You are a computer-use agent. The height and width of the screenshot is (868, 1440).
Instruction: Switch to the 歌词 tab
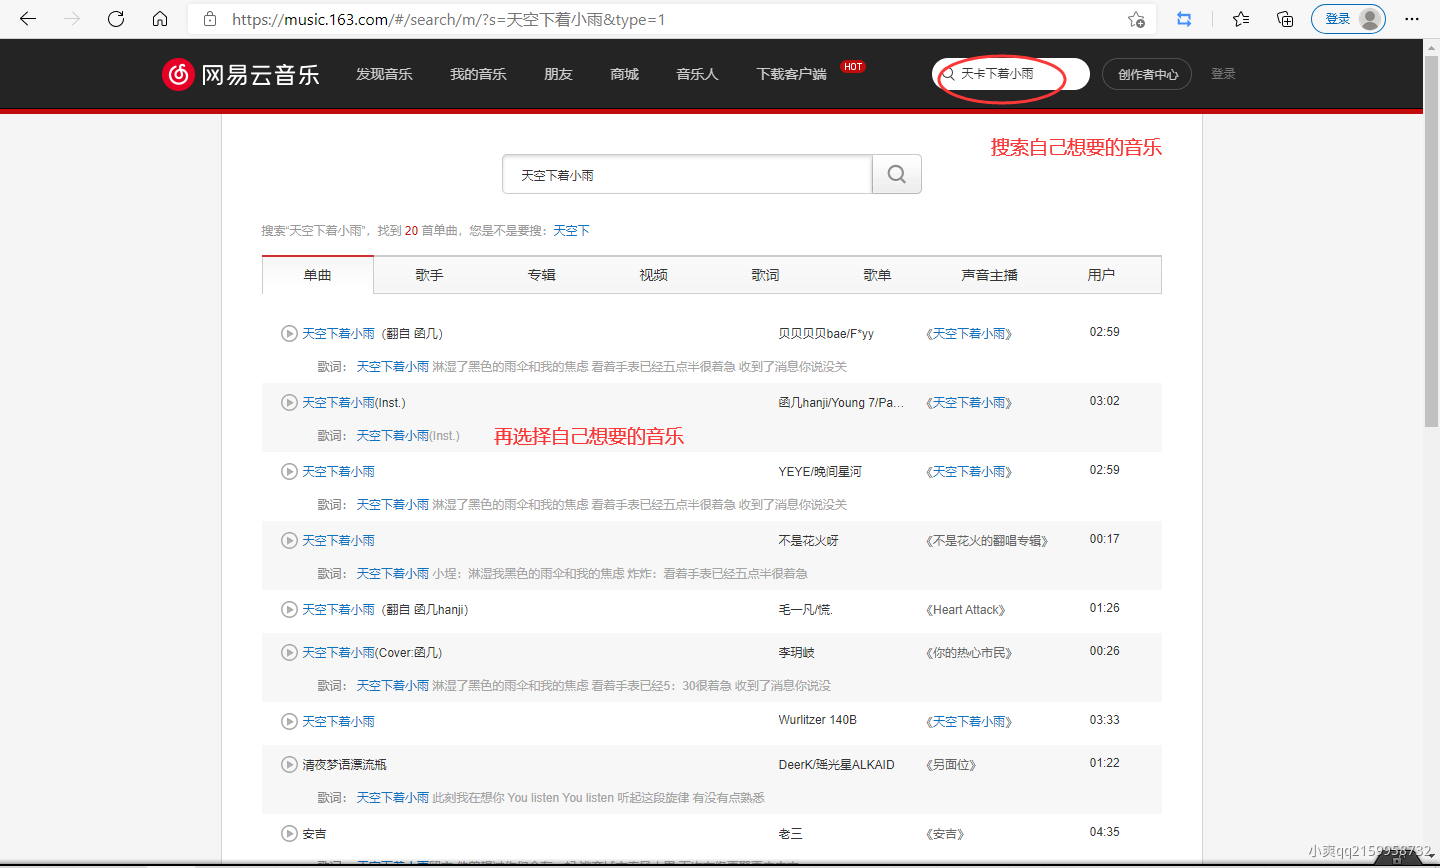(766, 275)
